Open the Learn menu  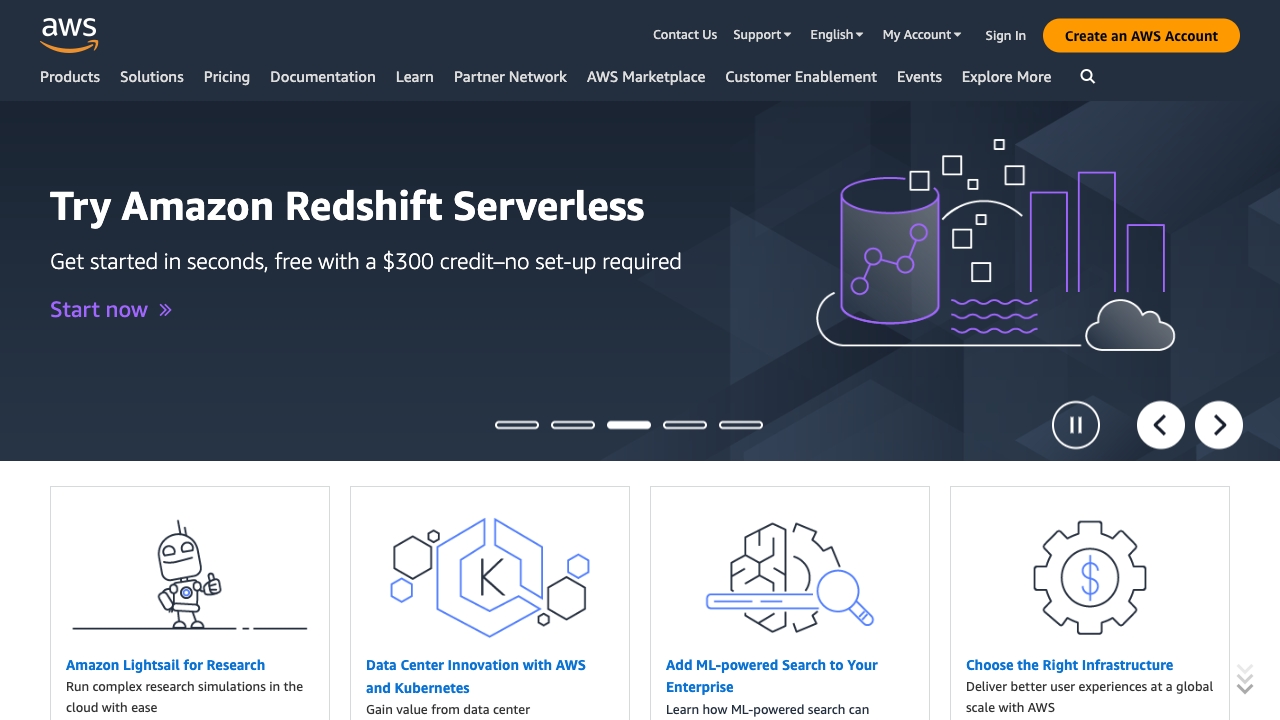point(415,77)
